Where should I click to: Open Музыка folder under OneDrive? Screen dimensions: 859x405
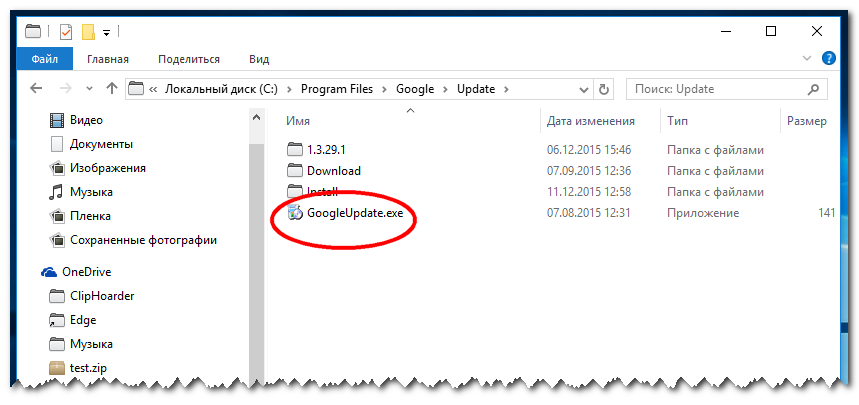click(91, 344)
